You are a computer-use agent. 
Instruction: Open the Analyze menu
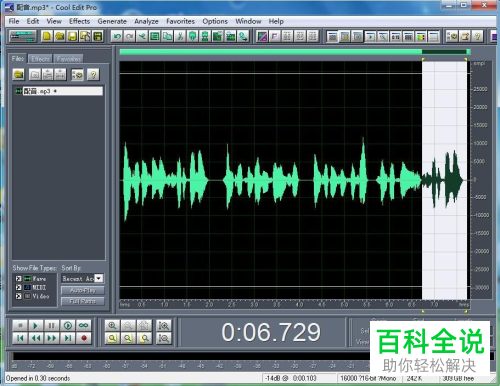point(146,21)
